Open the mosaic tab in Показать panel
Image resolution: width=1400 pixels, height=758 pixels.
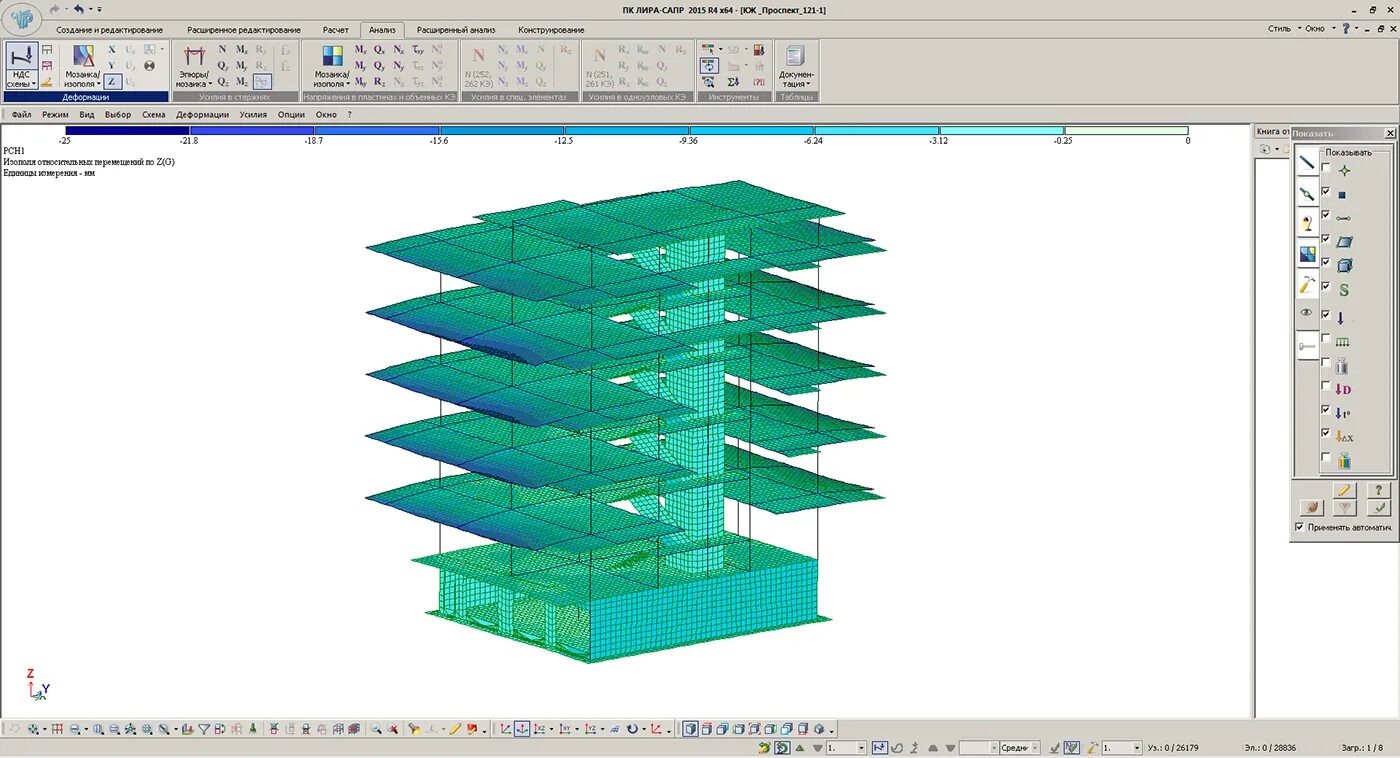[x=1307, y=254]
